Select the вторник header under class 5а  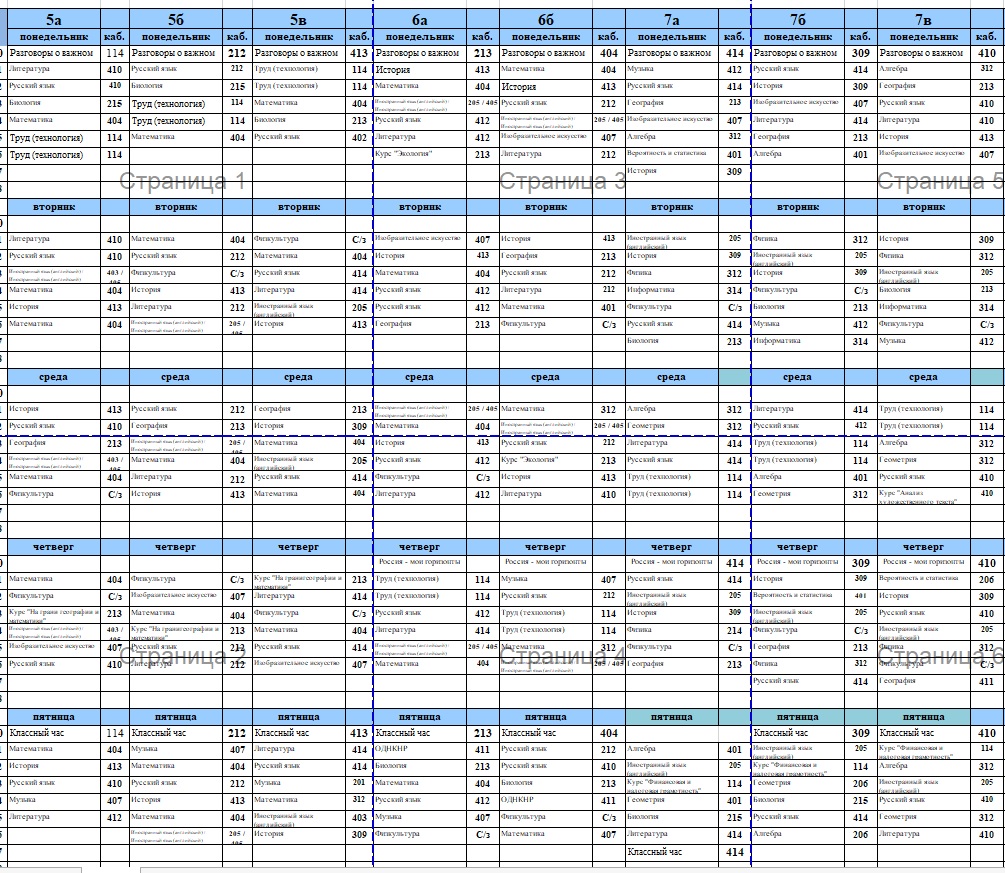tap(53, 207)
